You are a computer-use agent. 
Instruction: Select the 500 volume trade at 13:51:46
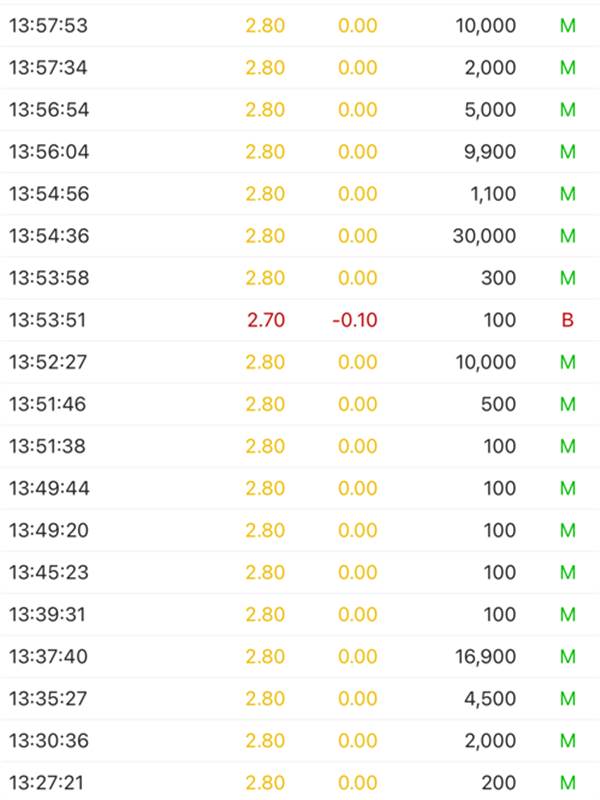pos(300,404)
